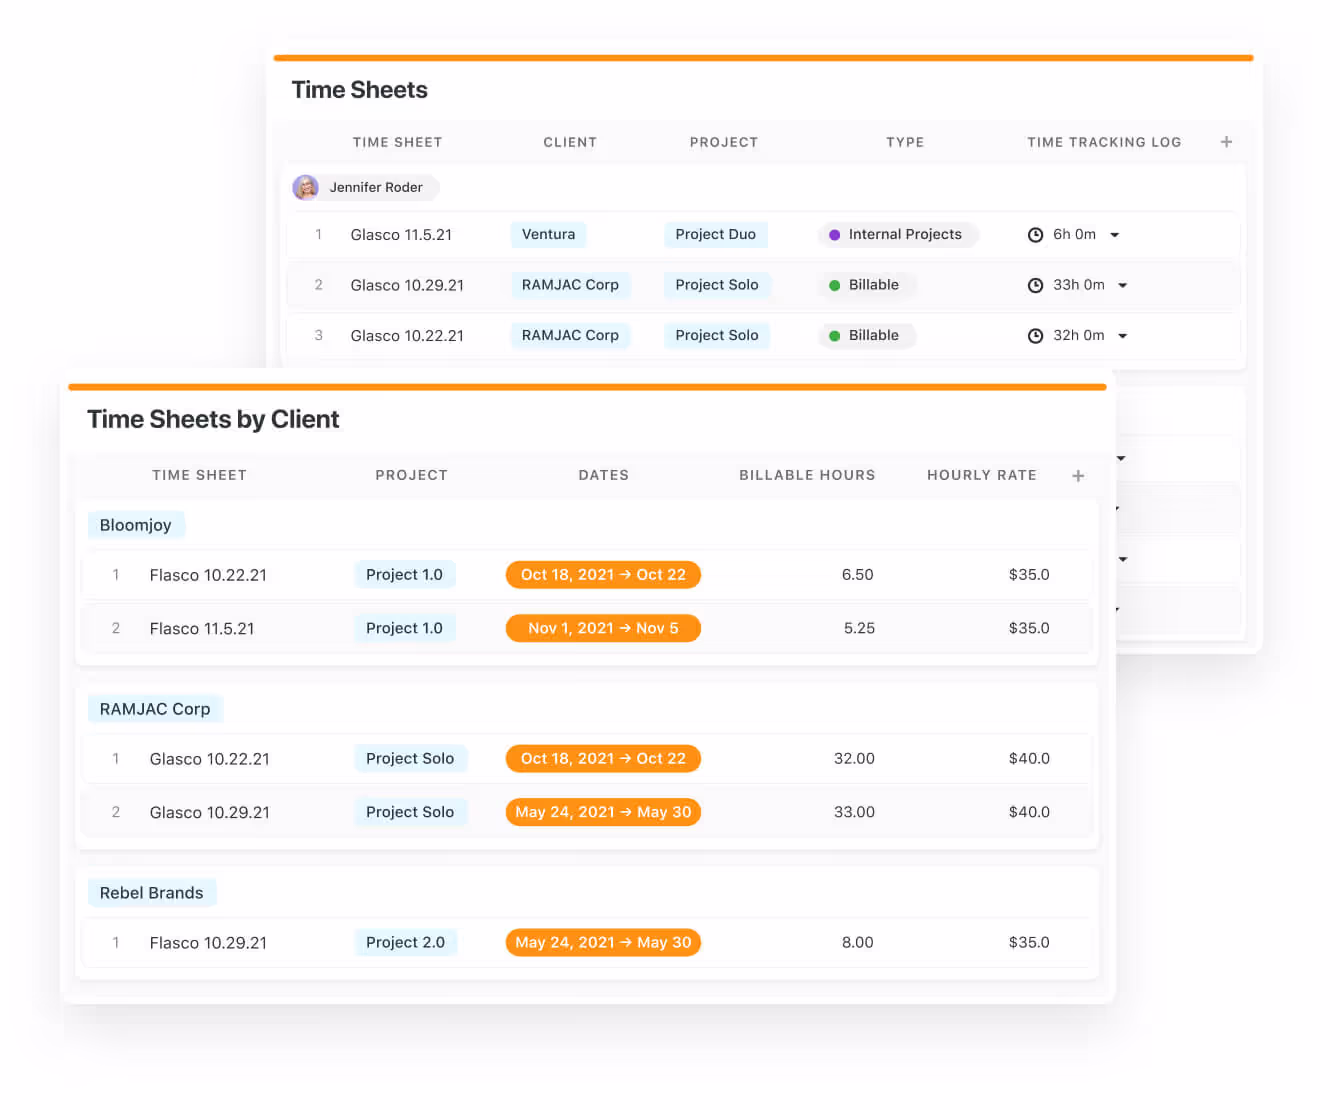Click the Nov 1, 2021 → Nov 5 date badge
The image size is (1340, 1110).
click(603, 628)
